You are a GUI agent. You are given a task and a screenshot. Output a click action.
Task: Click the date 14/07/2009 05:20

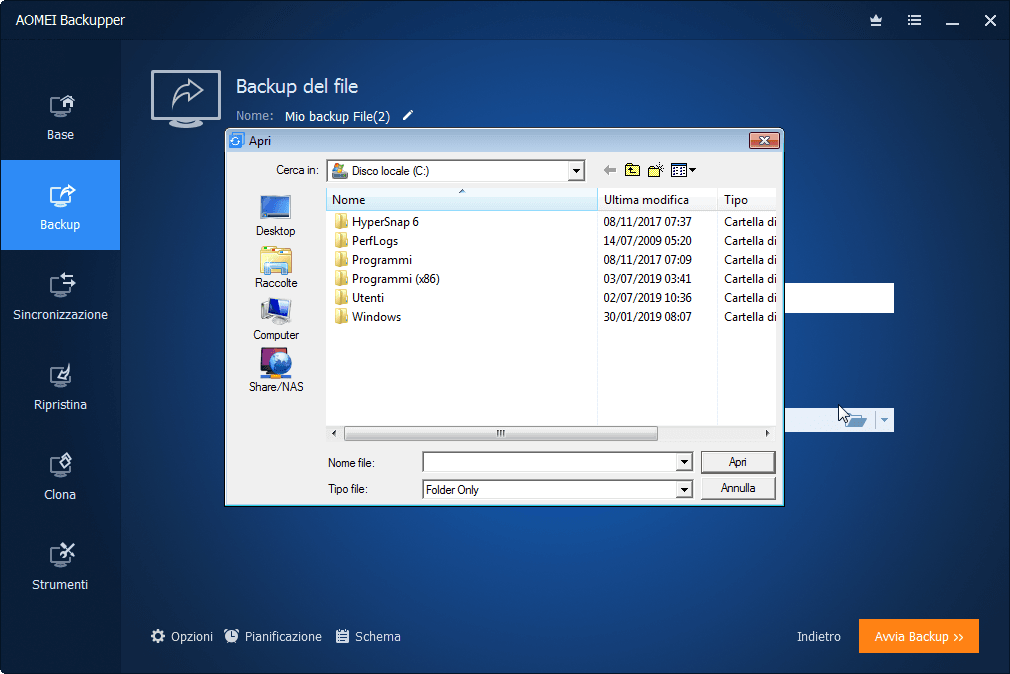coord(647,241)
